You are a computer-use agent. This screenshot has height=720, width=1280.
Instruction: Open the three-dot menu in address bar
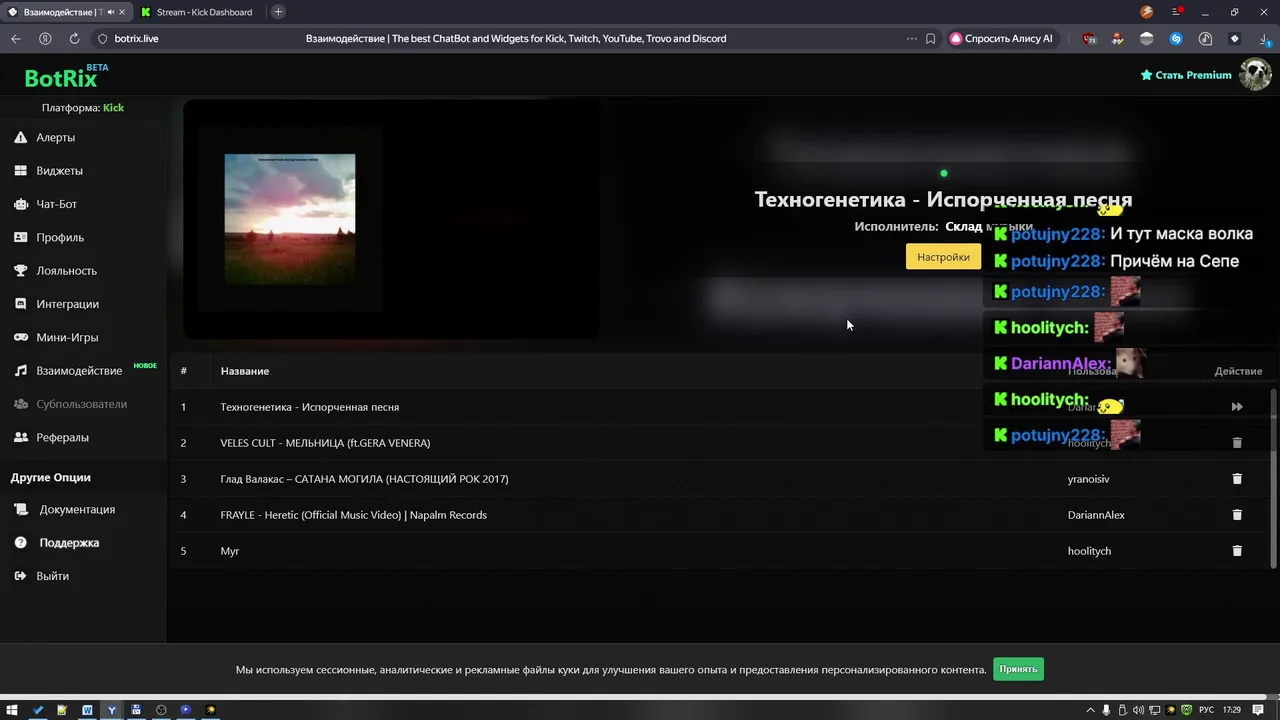tap(911, 39)
